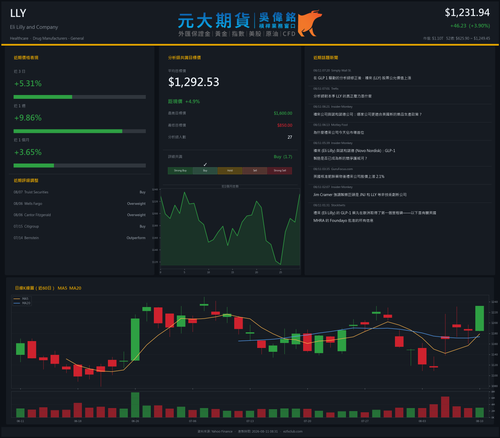This screenshot has width=500, height=438.
Task: Open the Simply Wall St GLP-1 news headline
Action: tap(362, 78)
